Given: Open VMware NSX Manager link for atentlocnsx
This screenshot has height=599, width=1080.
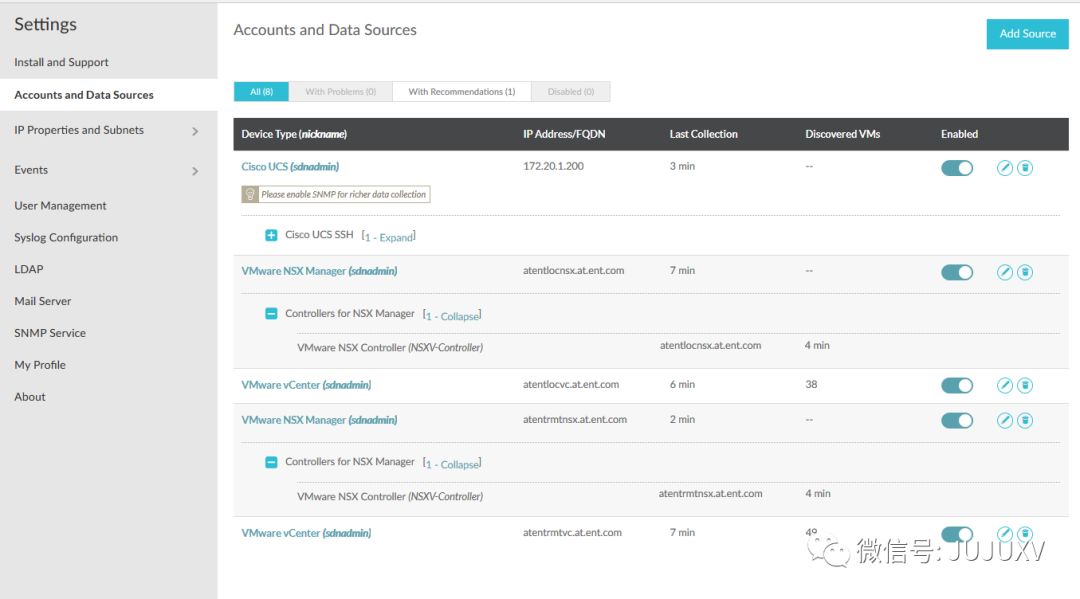Looking at the screenshot, I should coord(319,271).
